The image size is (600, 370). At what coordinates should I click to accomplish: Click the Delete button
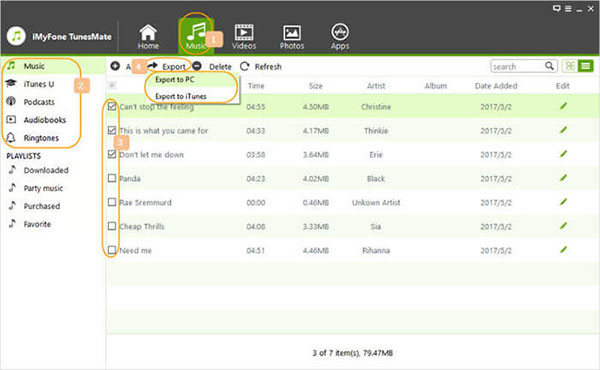(x=212, y=67)
